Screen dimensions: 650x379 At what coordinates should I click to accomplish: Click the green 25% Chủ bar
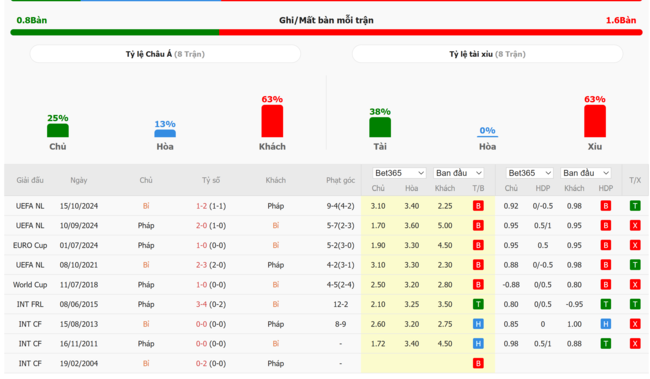coord(58,131)
